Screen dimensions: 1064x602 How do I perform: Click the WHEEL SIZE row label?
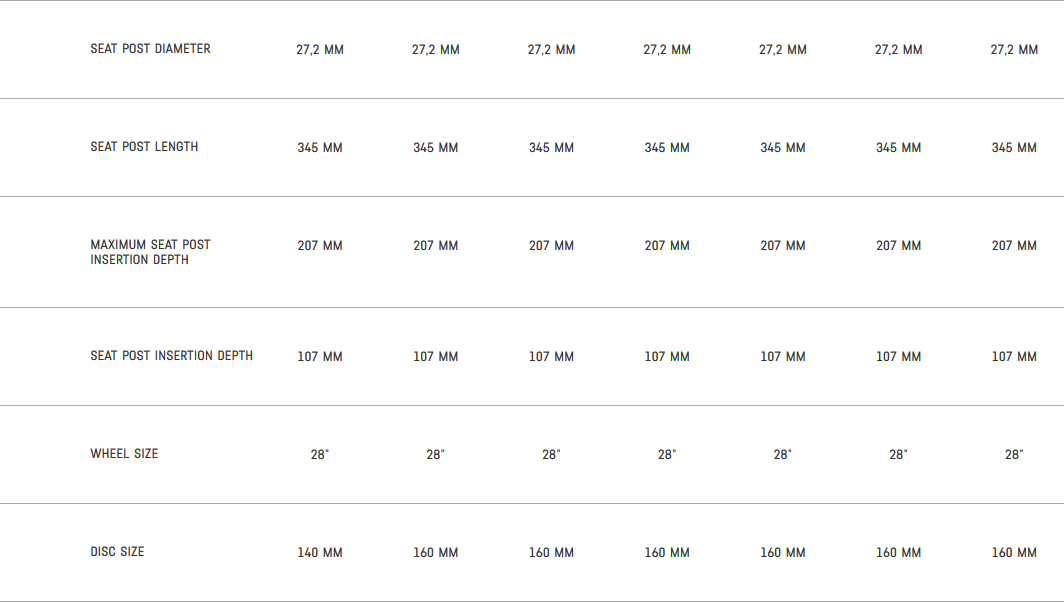click(124, 454)
